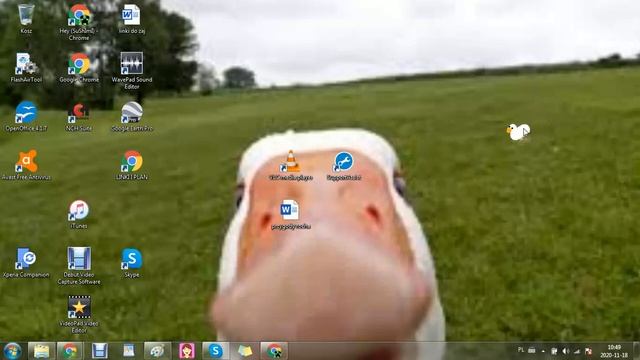The height and width of the screenshot is (360, 640).
Task: Select the Google Chrome desktop shortcut
Action: click(79, 67)
